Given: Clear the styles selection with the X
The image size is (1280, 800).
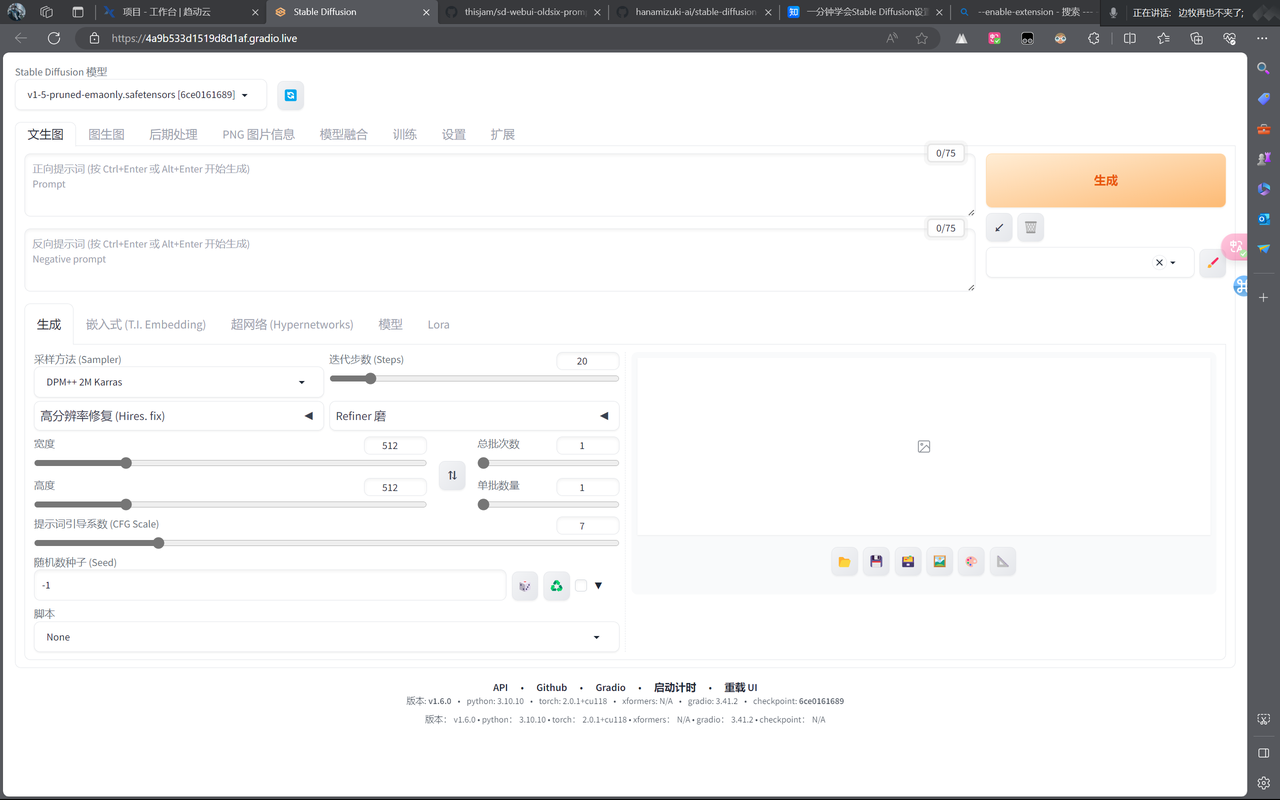Looking at the screenshot, I should pos(1159,263).
